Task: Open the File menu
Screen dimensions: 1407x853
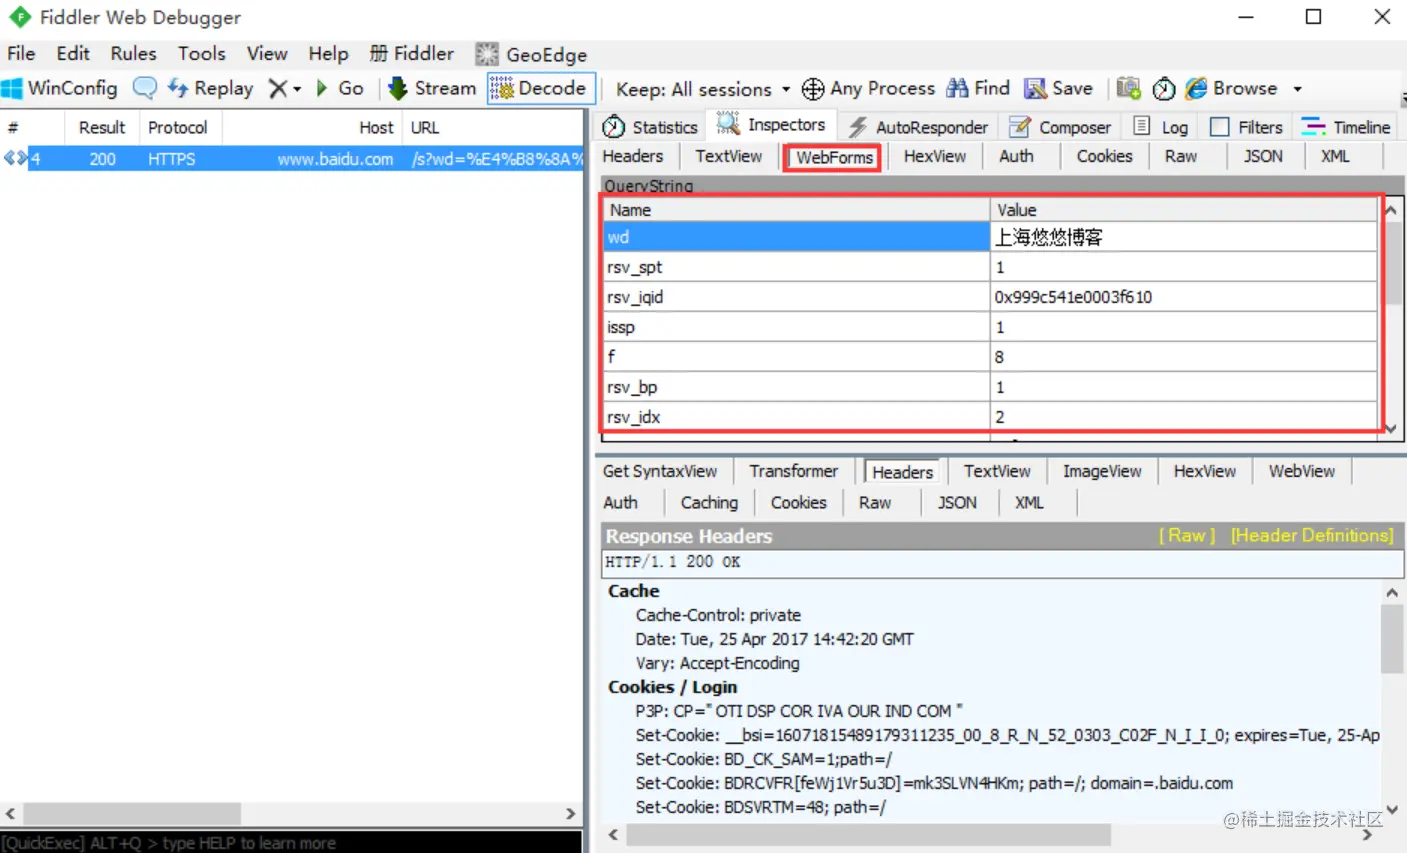Action: (21, 54)
